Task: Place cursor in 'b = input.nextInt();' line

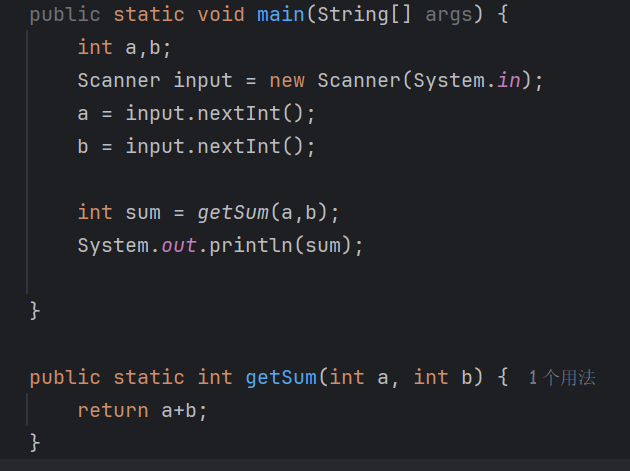Action: (x=196, y=146)
